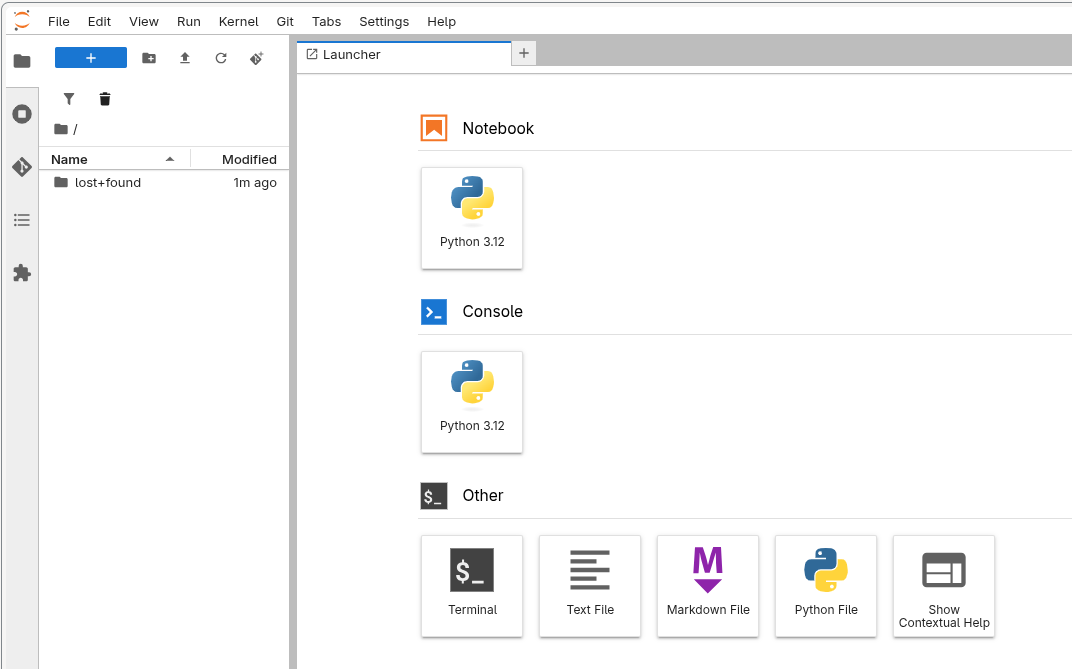Open the Table of Contents panel
This screenshot has height=669, width=1072.
pyautogui.click(x=21, y=220)
